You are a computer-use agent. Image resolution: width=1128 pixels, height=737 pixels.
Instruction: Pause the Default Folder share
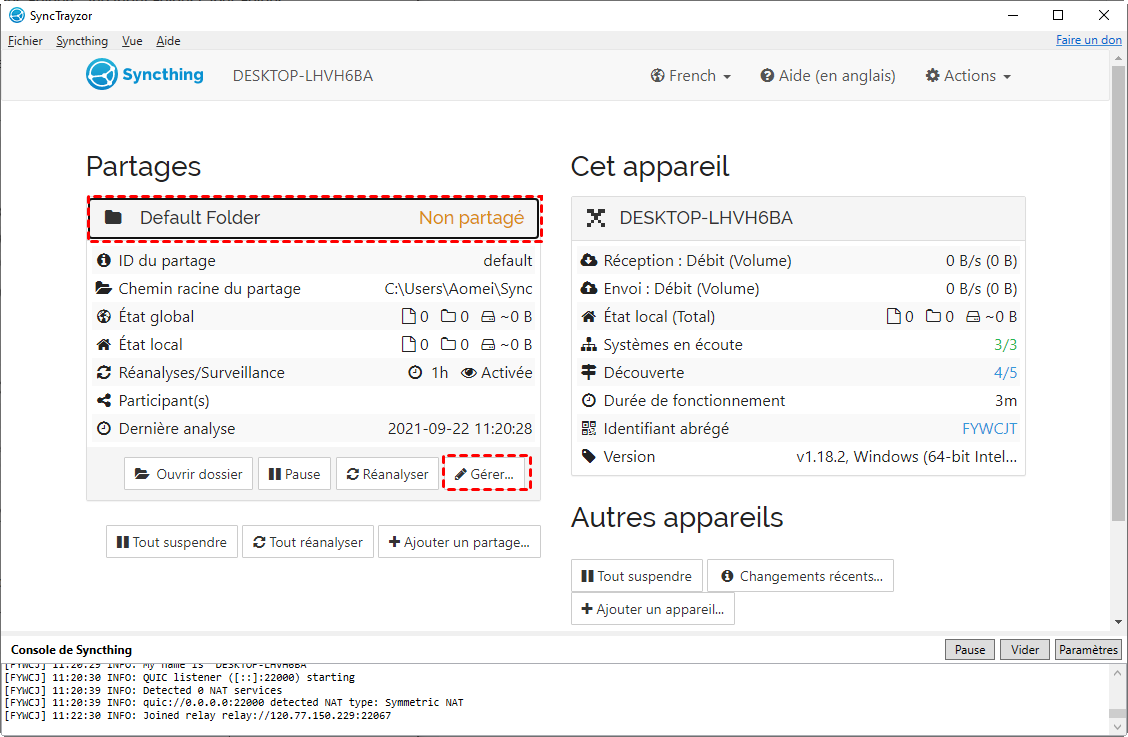click(294, 474)
